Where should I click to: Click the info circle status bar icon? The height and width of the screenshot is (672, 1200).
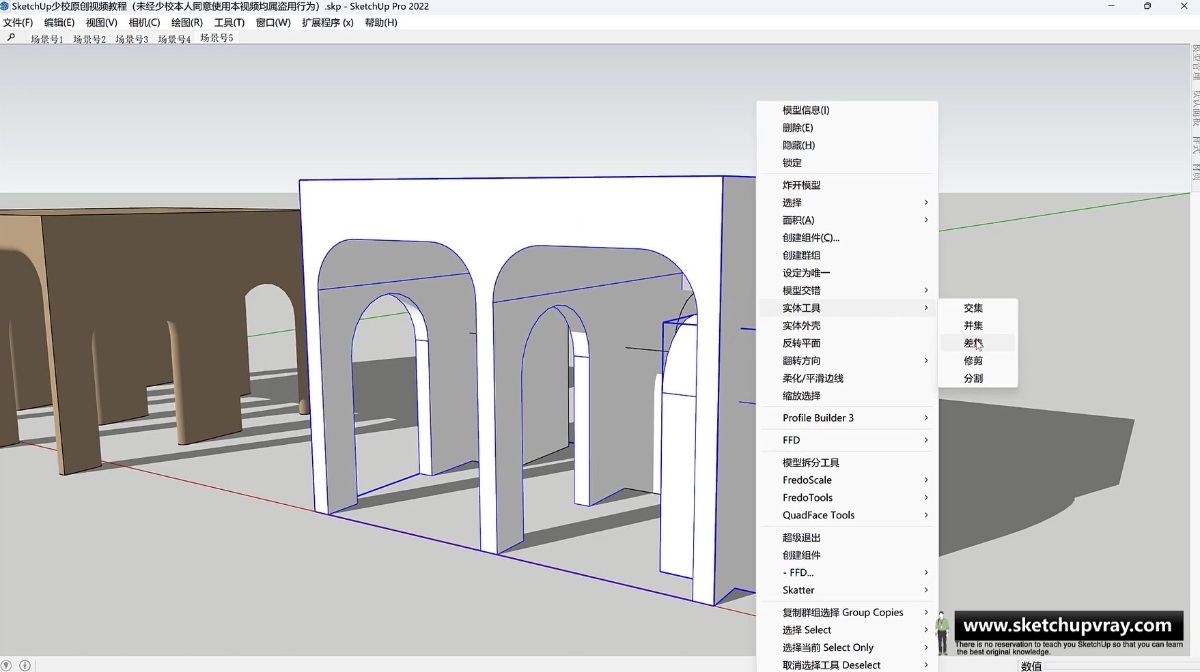pos(25,665)
